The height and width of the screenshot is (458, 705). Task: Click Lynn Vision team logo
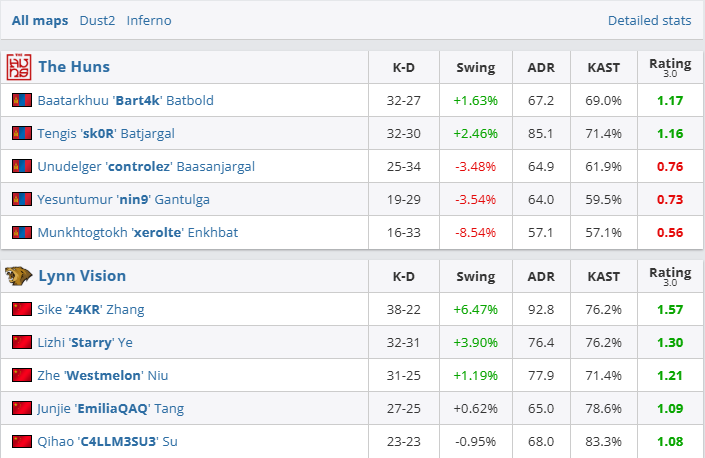pyautogui.click(x=19, y=276)
